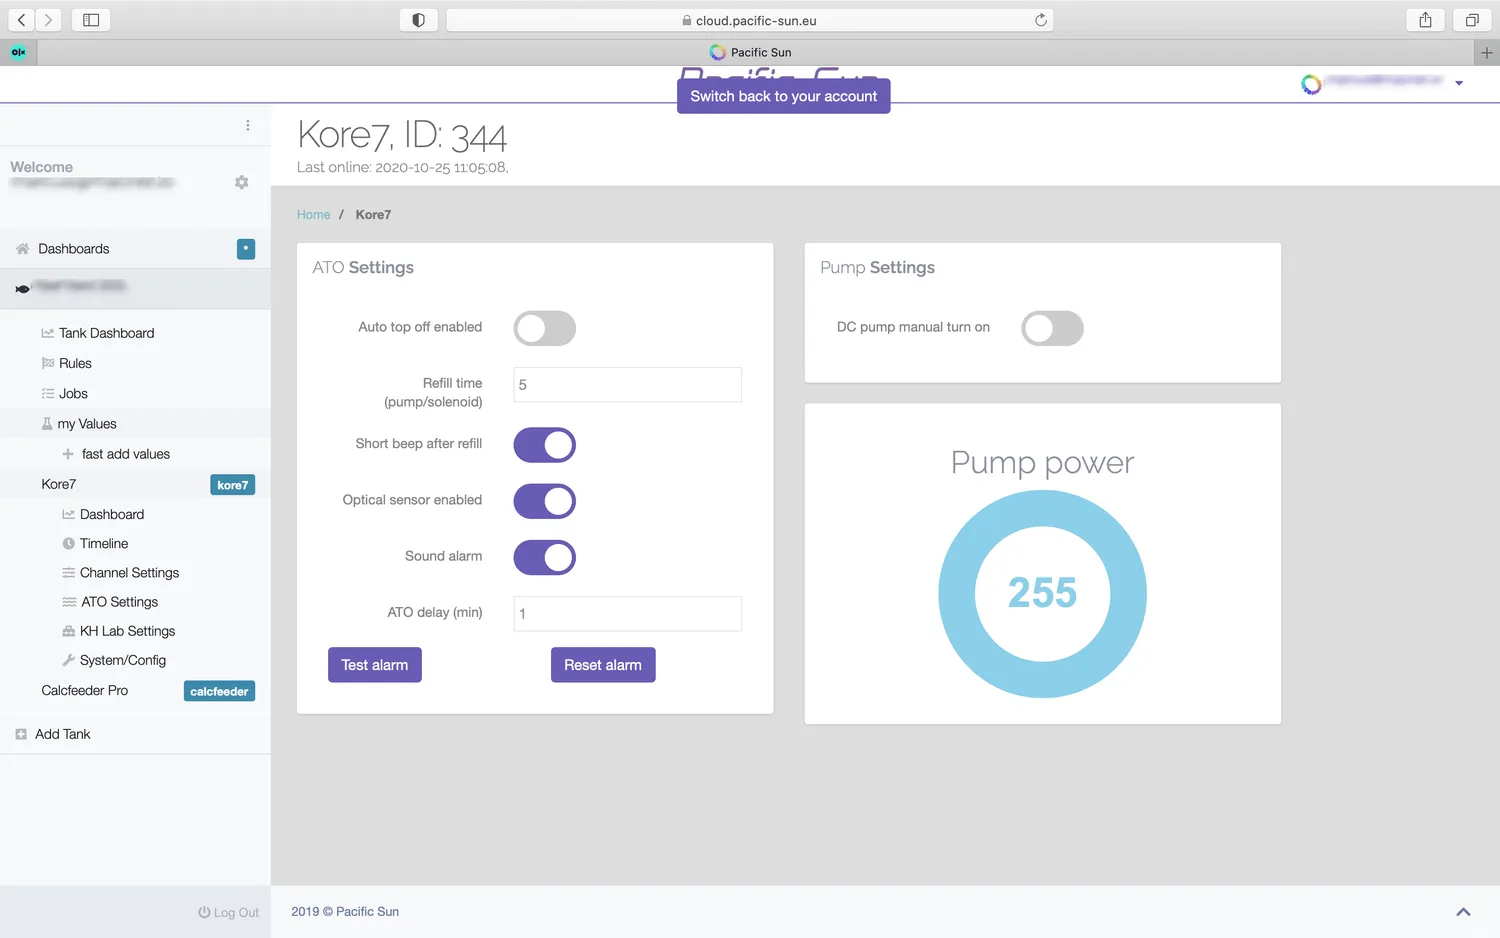Show the tab overview icon

(x=1472, y=20)
